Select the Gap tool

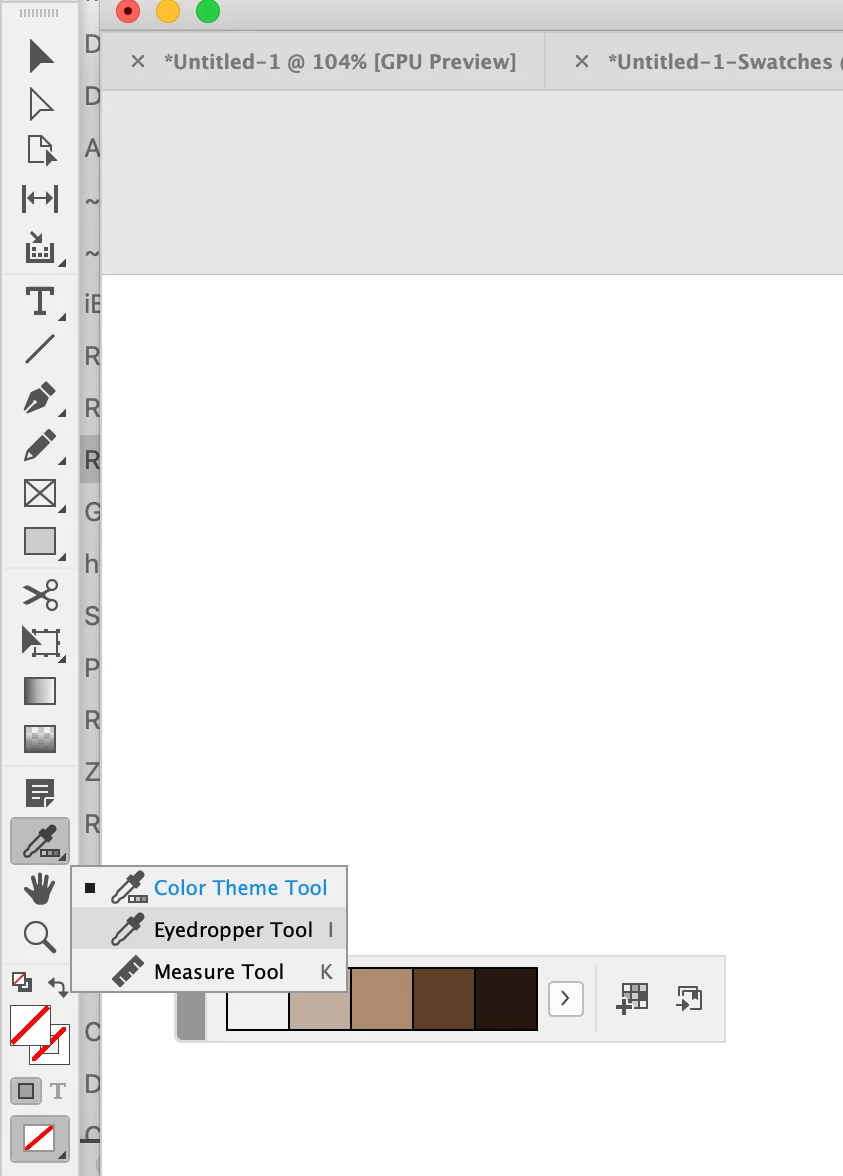pyautogui.click(x=40, y=199)
